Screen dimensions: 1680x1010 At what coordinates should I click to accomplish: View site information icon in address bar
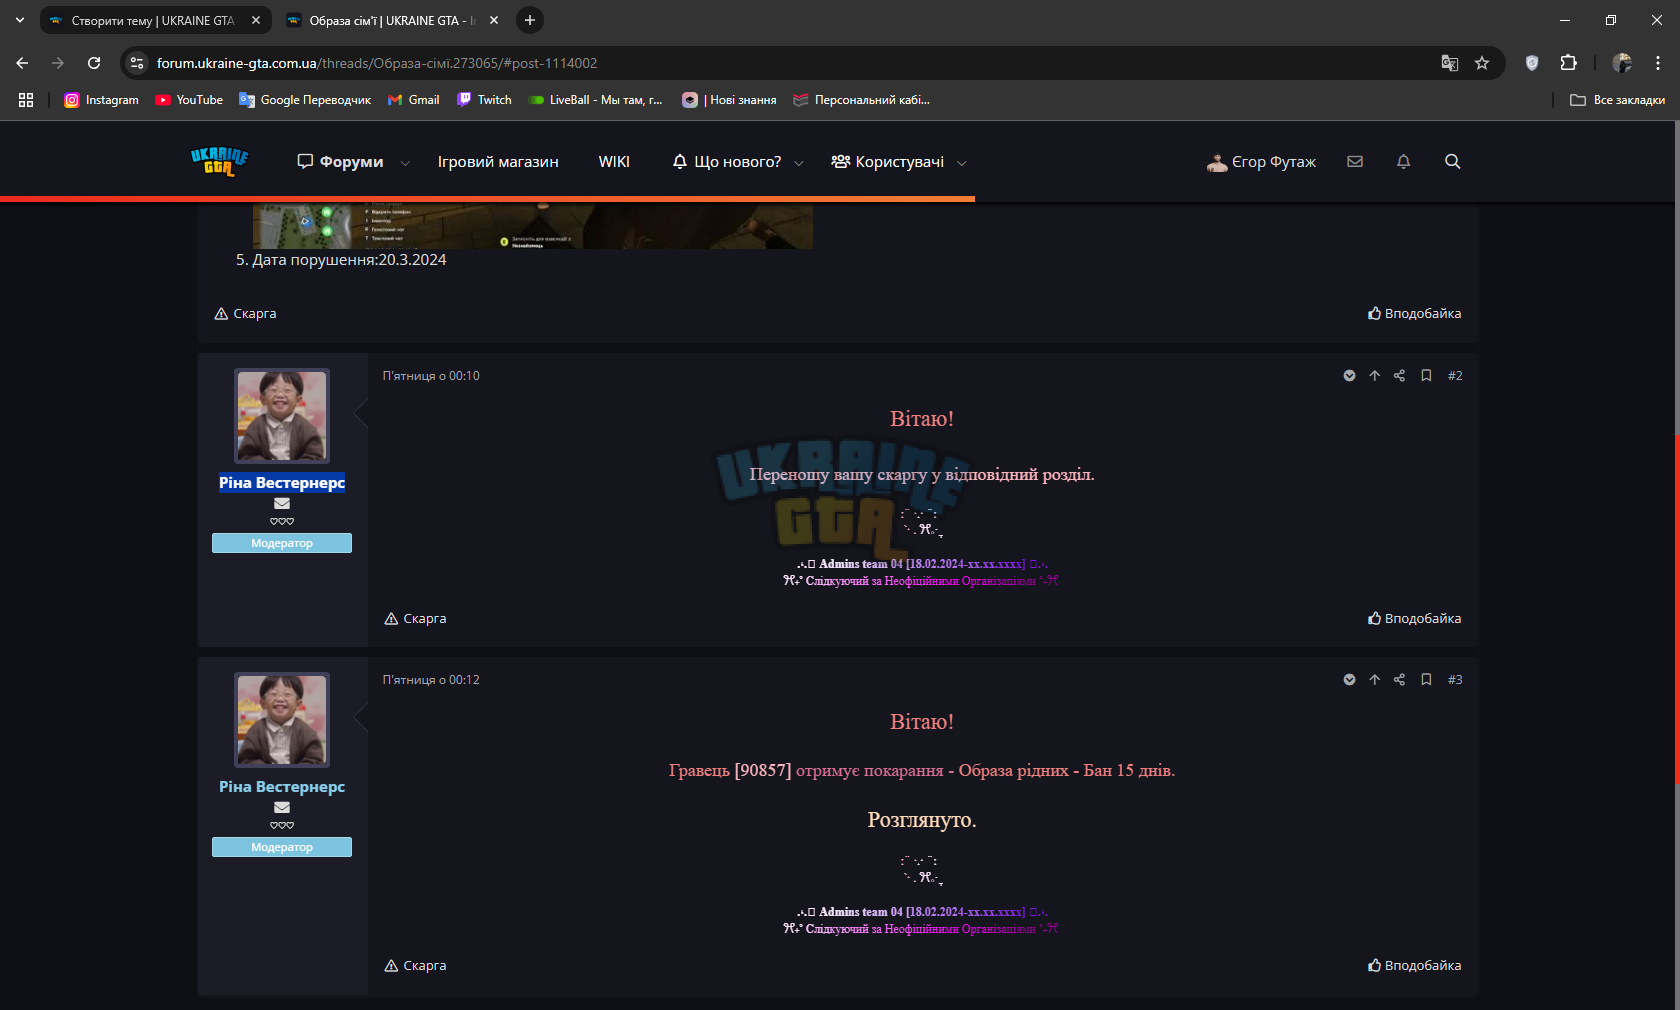[x=137, y=63]
